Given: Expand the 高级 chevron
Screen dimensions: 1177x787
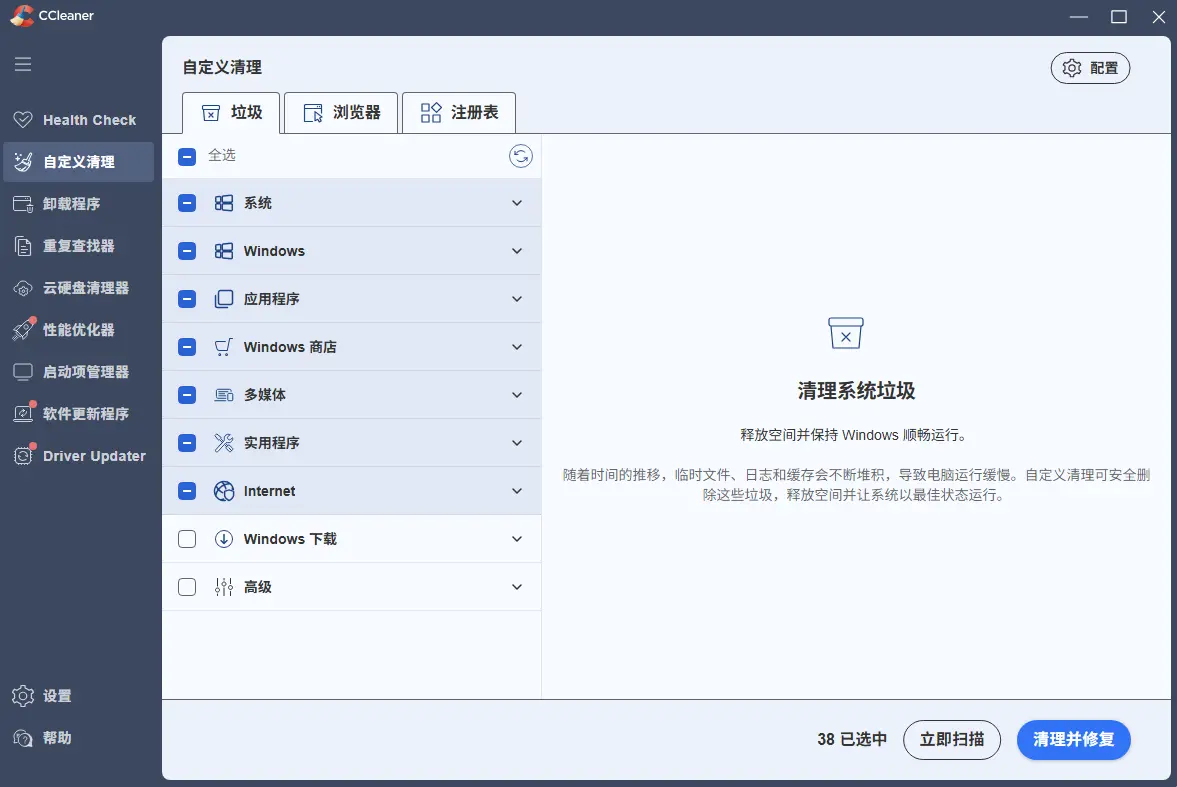Looking at the screenshot, I should [517, 588].
